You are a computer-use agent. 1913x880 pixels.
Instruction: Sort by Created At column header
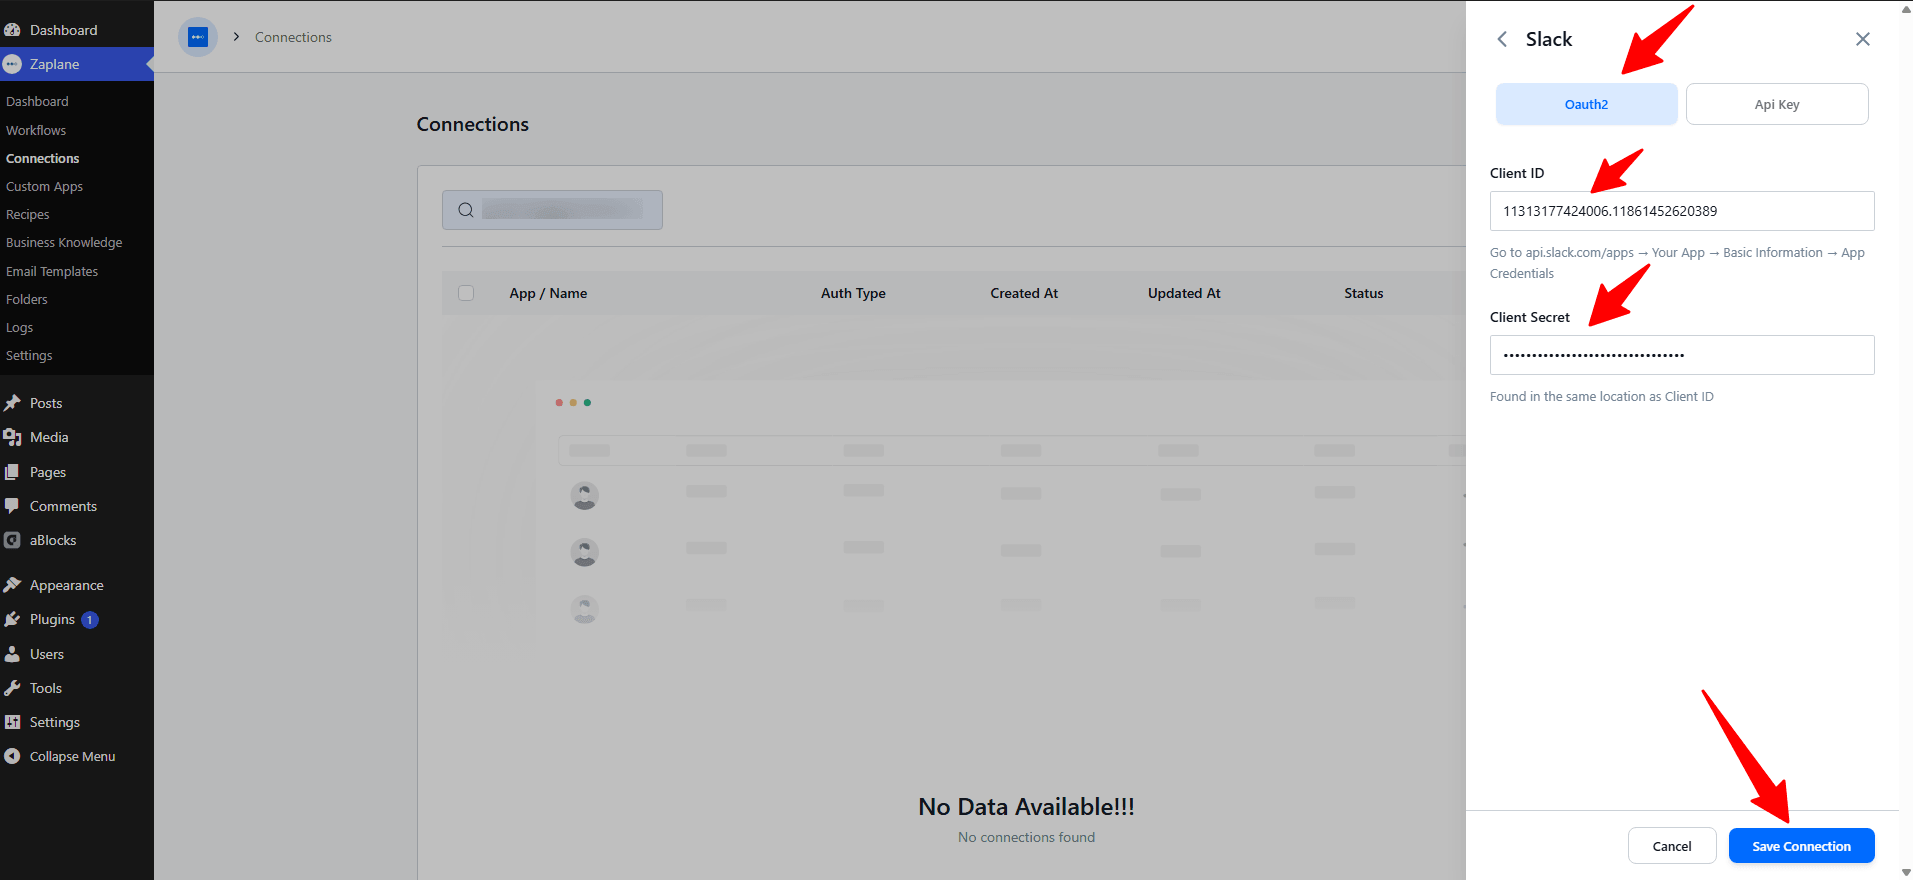point(1024,293)
